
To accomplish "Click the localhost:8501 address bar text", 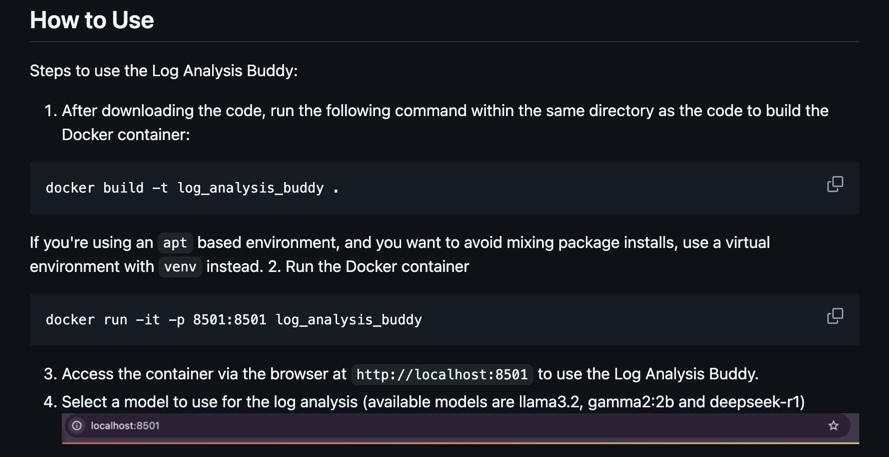I will 125,425.
